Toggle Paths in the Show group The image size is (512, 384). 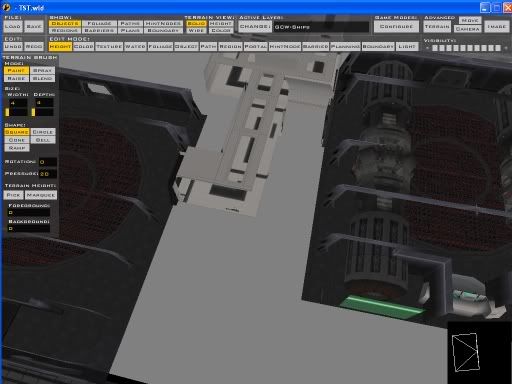tap(130, 24)
